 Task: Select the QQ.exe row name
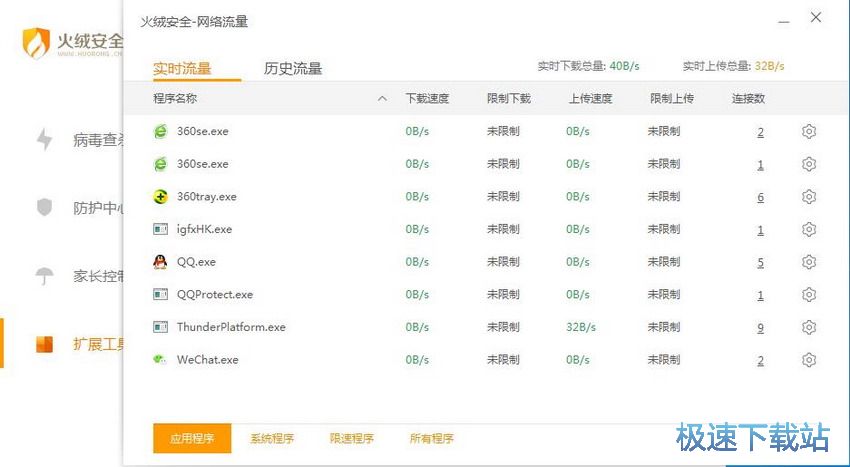pos(196,262)
